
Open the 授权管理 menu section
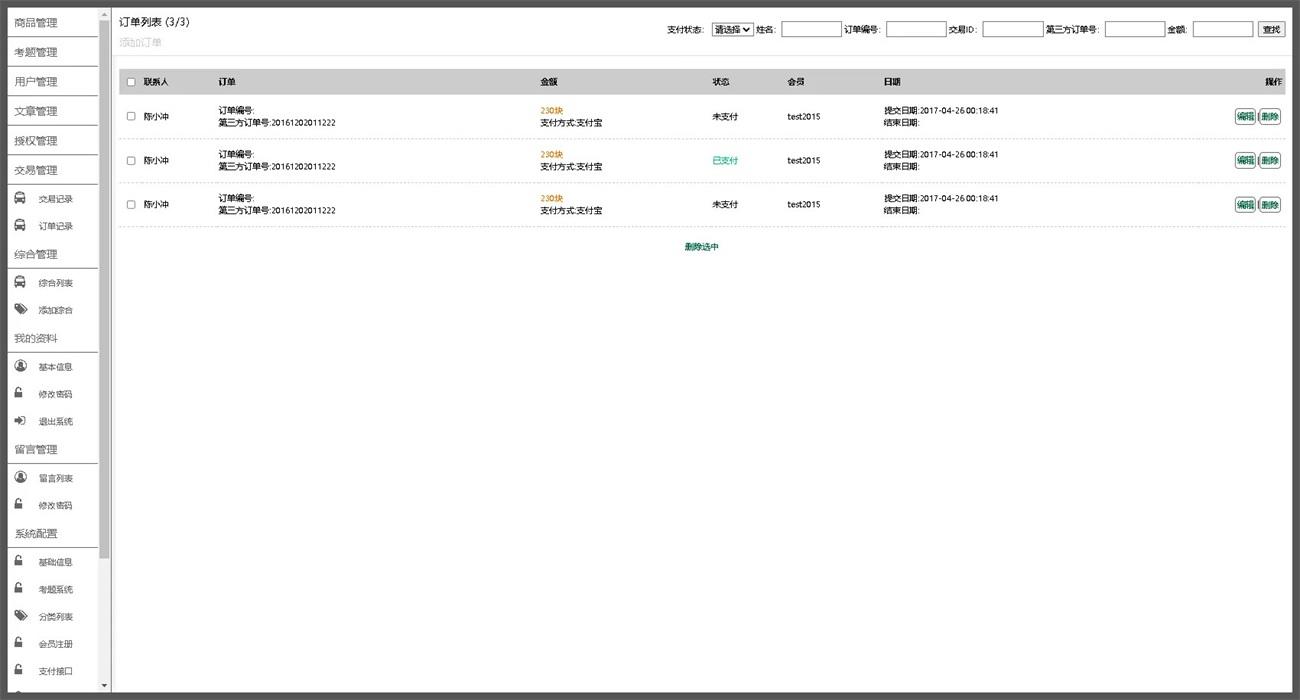(x=36, y=141)
